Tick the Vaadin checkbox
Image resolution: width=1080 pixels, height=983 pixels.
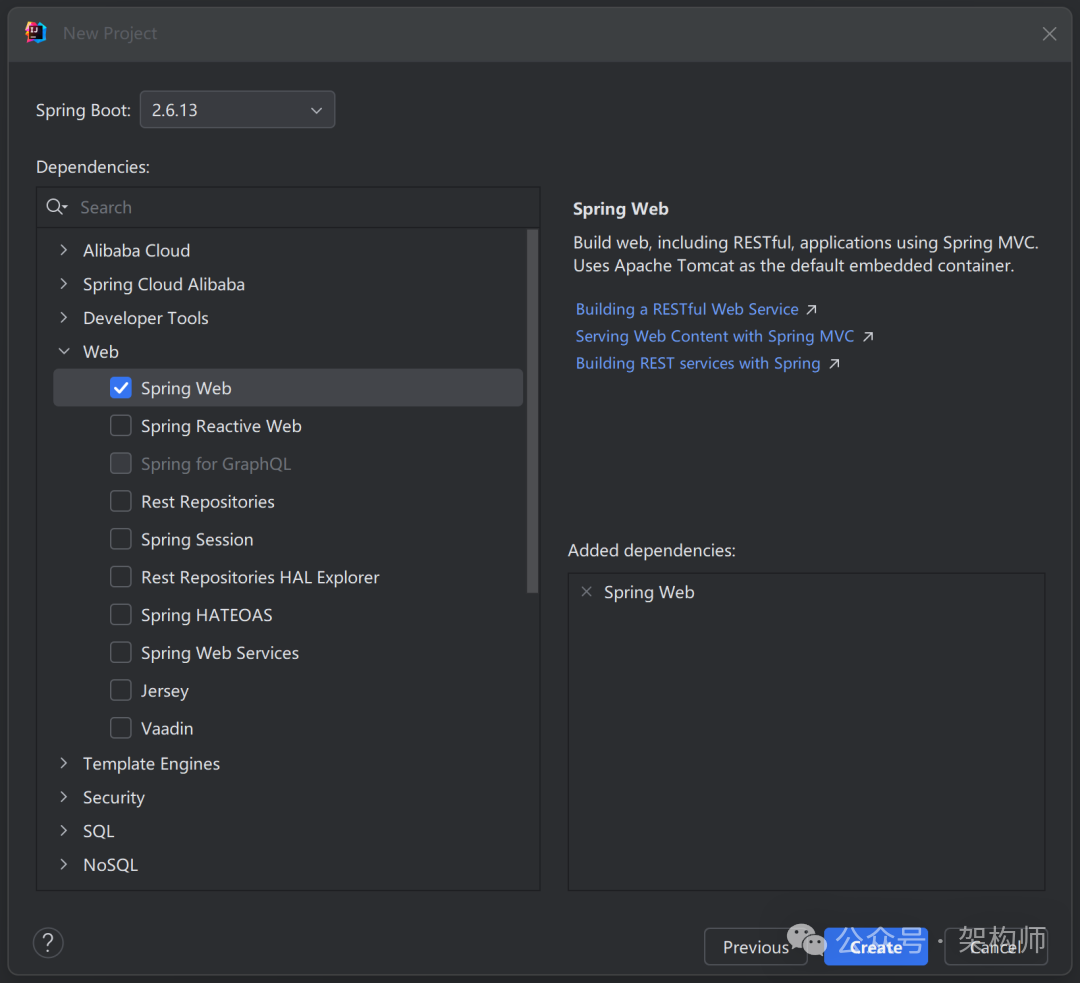(121, 728)
